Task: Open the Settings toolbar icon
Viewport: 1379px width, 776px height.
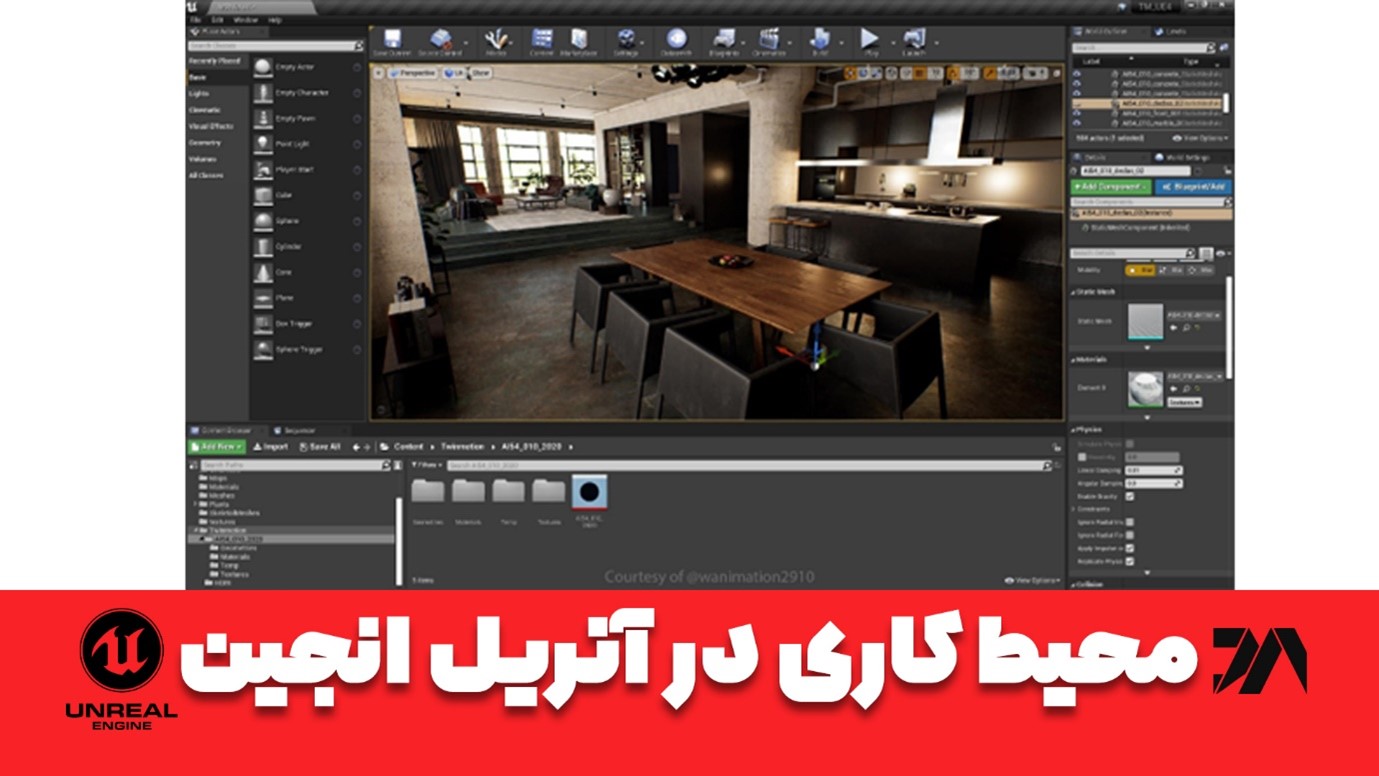Action: (625, 40)
